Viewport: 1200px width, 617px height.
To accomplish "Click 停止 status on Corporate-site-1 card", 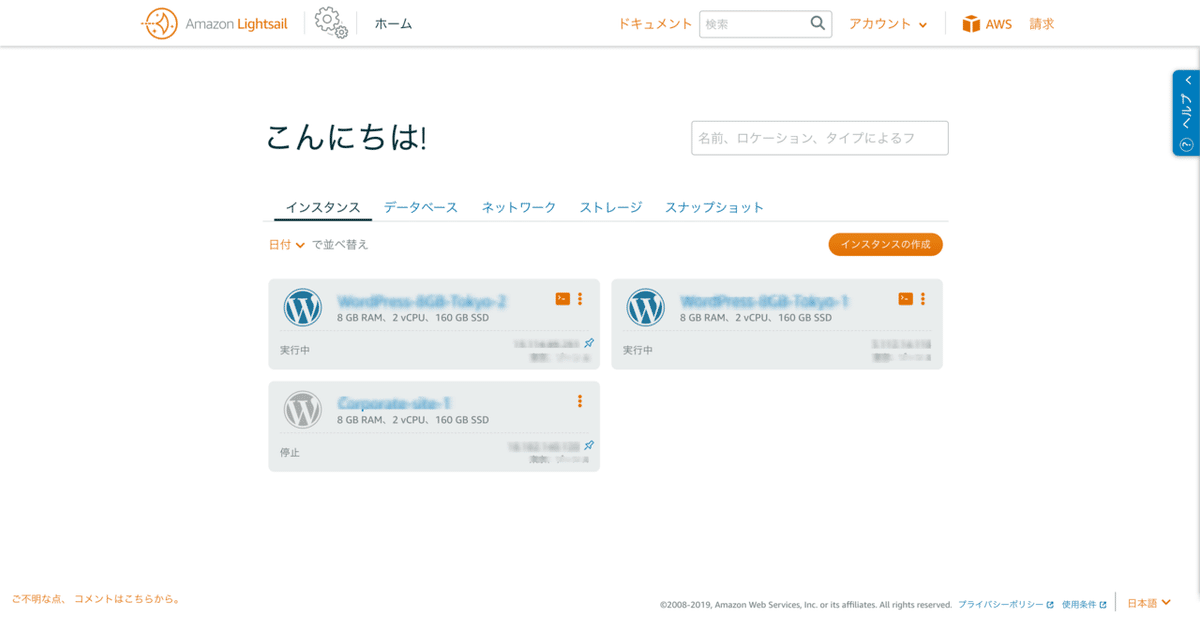I will coord(290,453).
